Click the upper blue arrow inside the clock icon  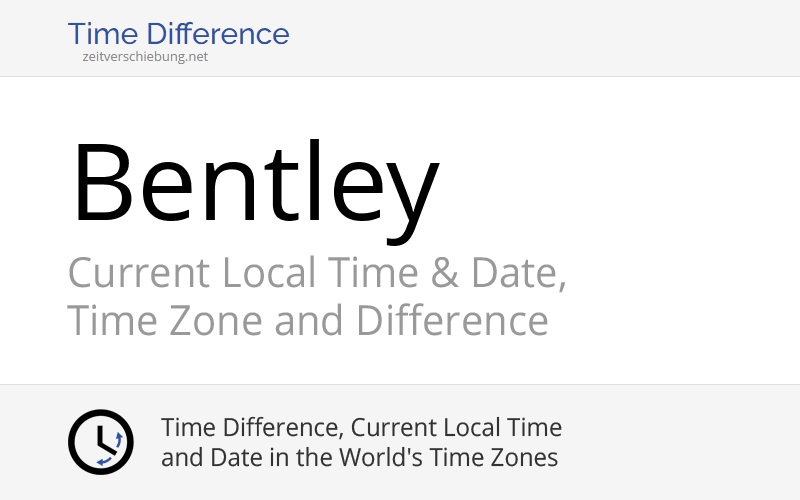[x=119, y=440]
